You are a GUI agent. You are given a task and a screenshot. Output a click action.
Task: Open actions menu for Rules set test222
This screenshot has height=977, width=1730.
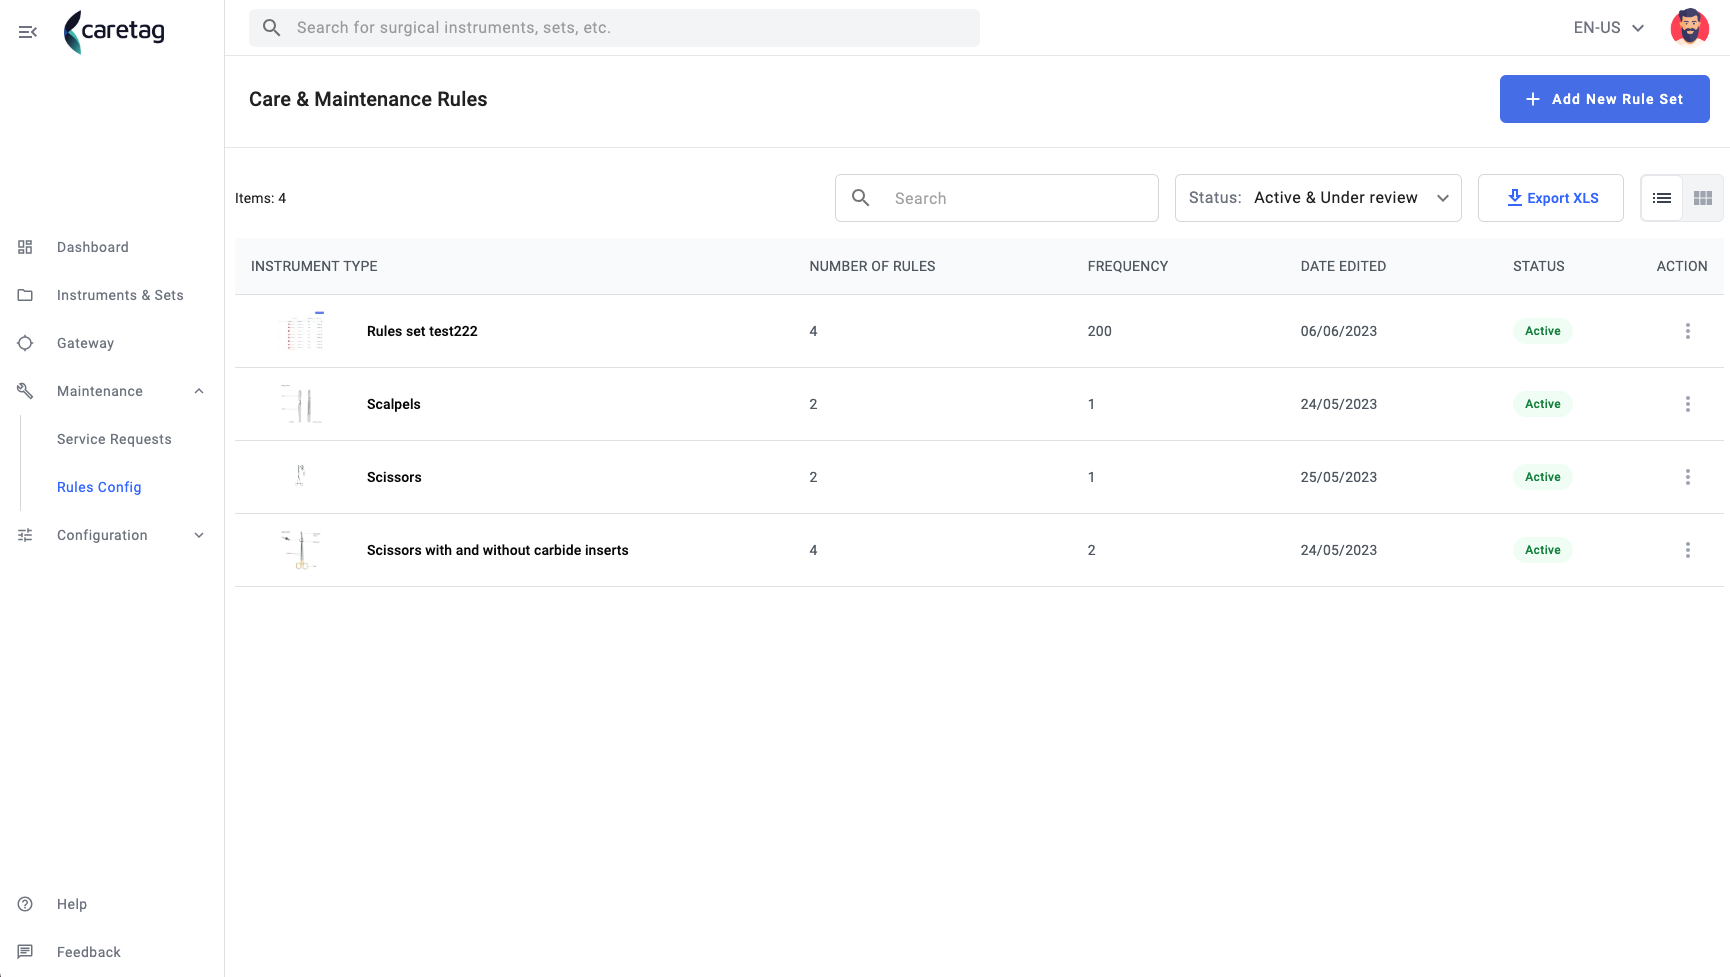[1688, 331]
